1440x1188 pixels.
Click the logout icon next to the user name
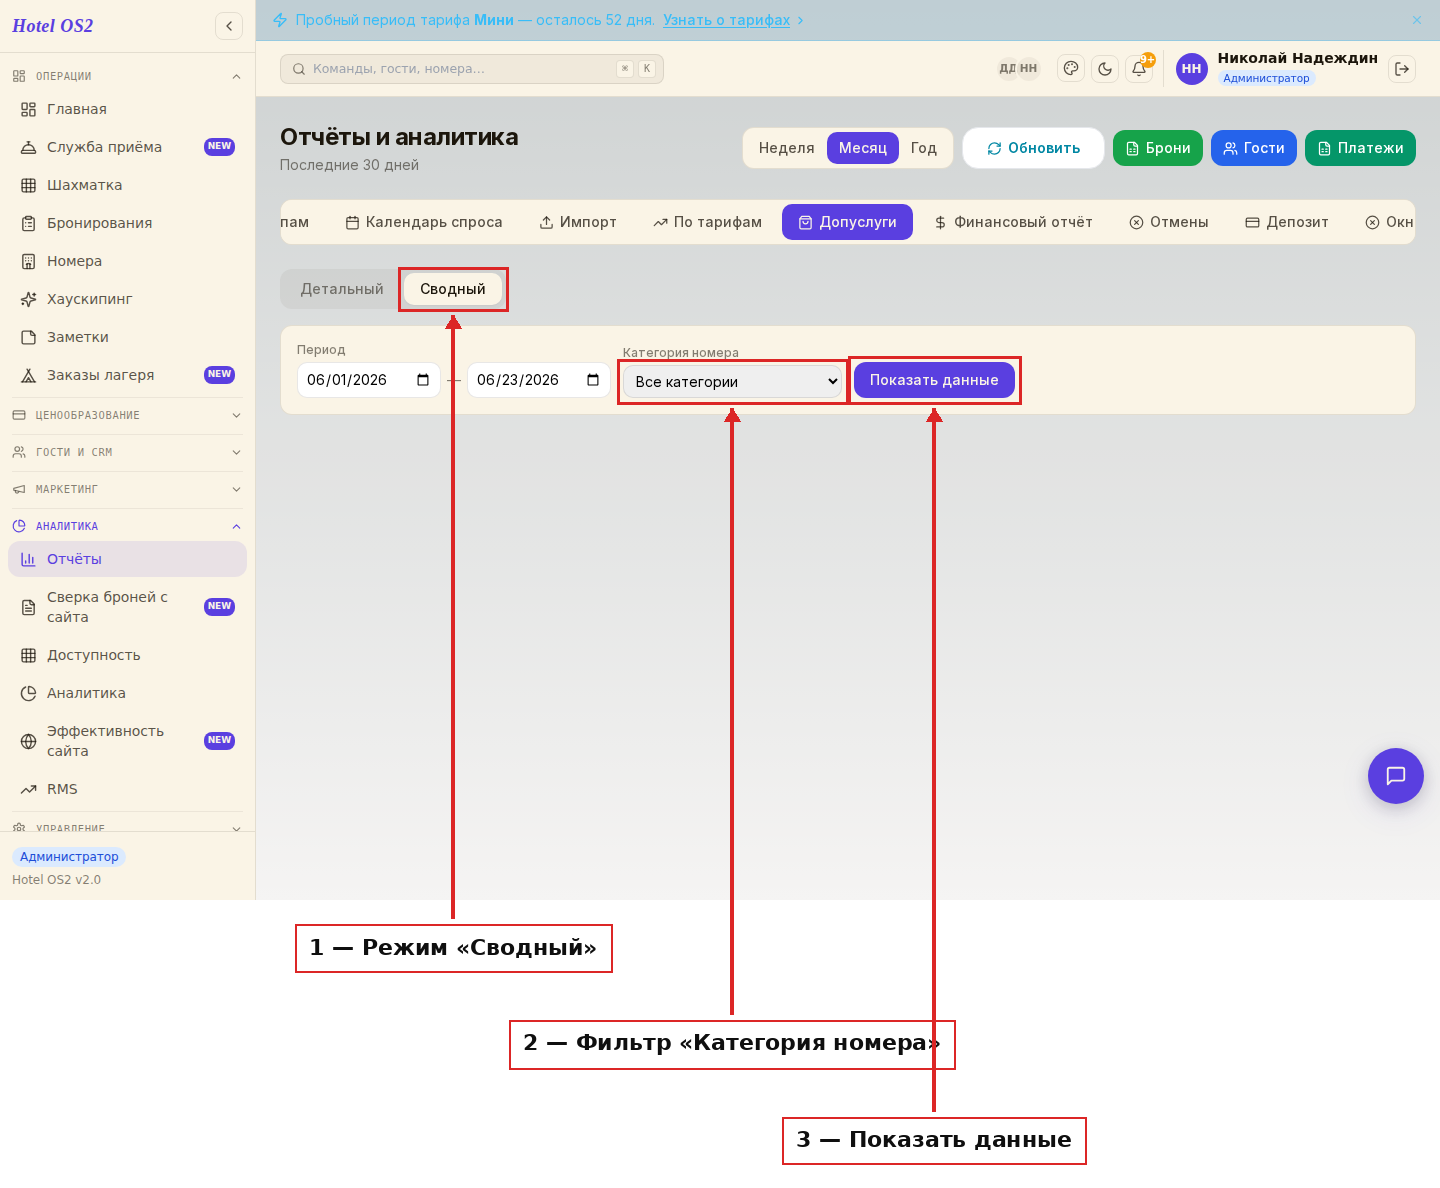[1402, 69]
